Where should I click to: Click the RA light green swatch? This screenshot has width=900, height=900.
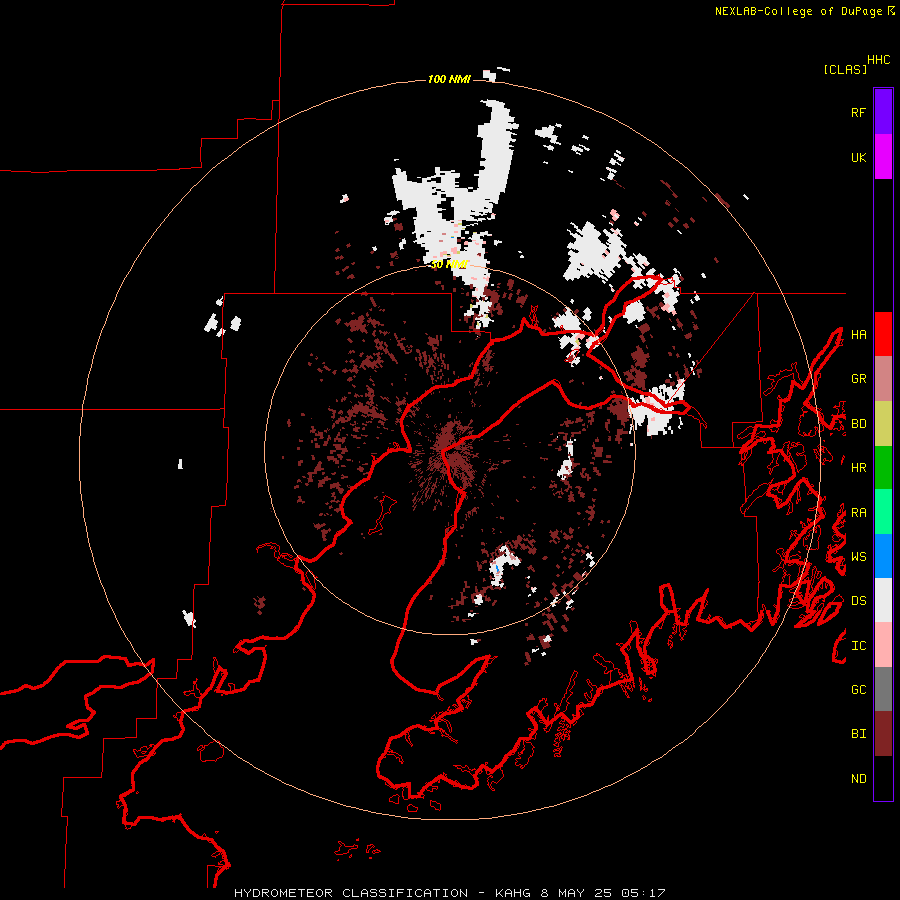(x=883, y=512)
